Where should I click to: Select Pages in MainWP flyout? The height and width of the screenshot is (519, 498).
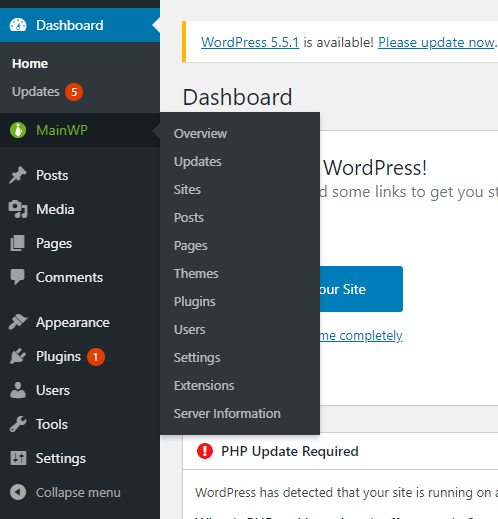point(191,246)
